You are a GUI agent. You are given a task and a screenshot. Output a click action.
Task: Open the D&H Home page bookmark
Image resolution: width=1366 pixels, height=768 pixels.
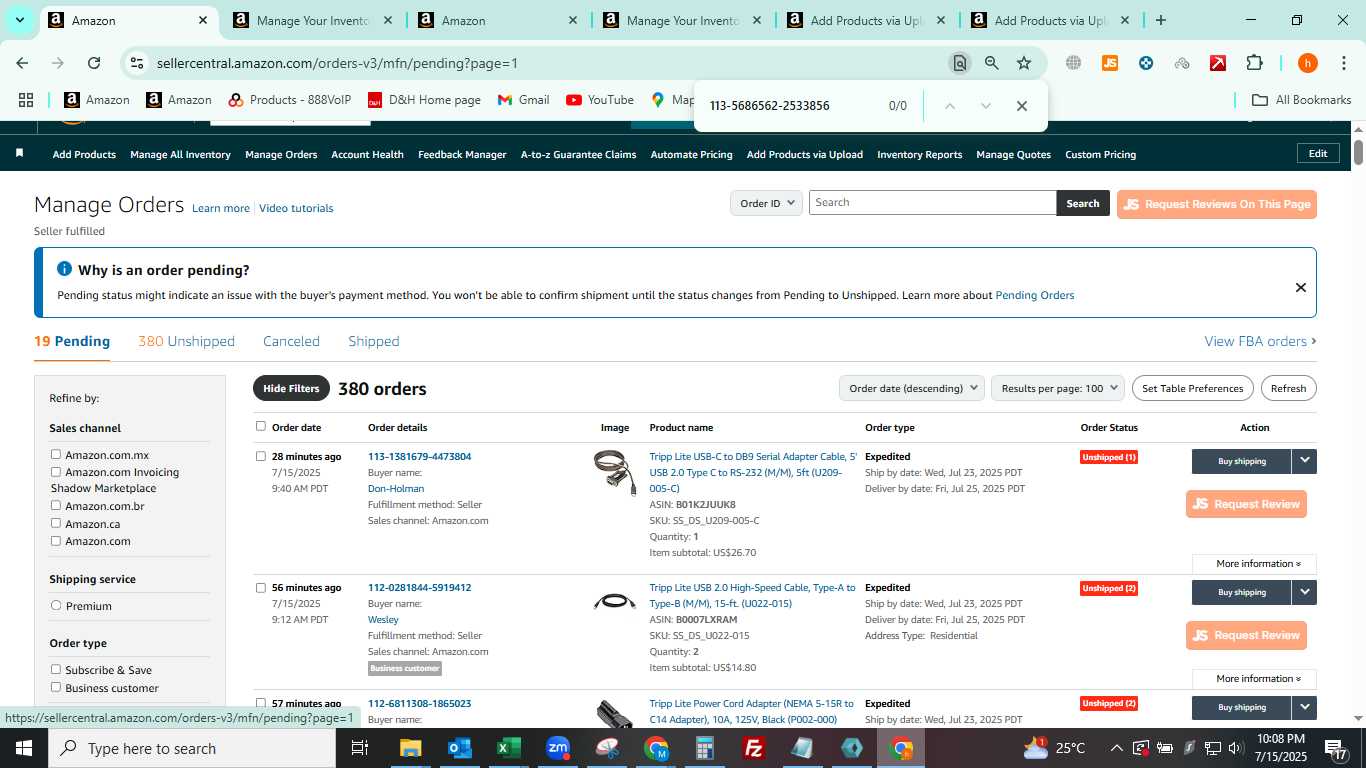point(424,100)
